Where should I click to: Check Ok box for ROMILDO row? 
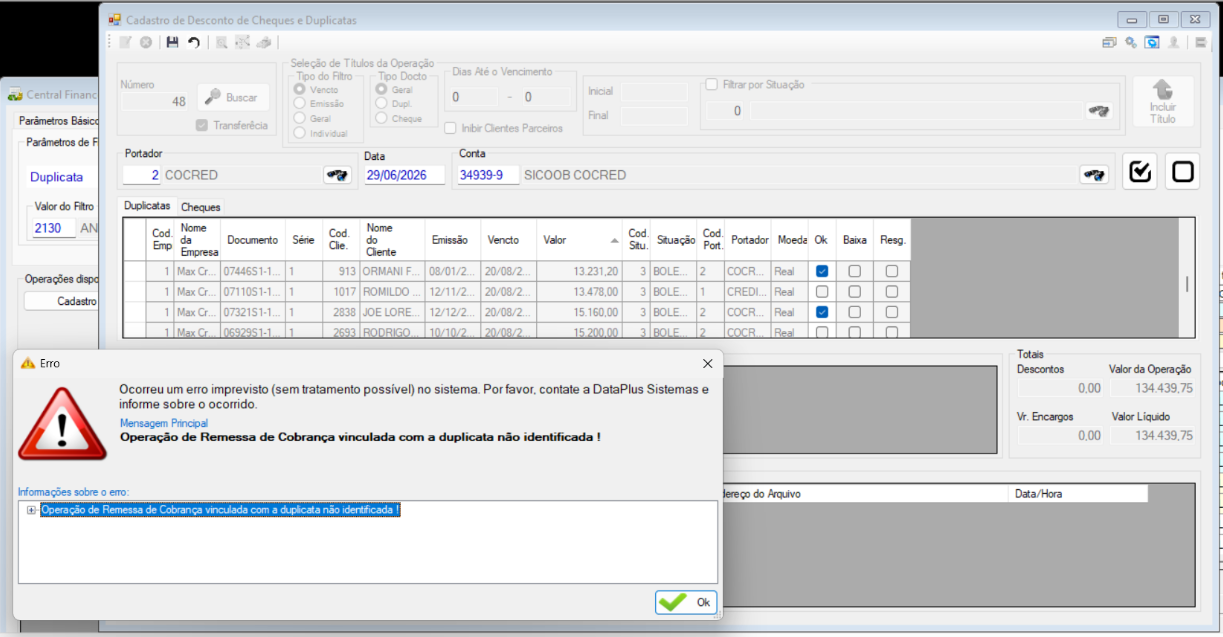coord(822,292)
